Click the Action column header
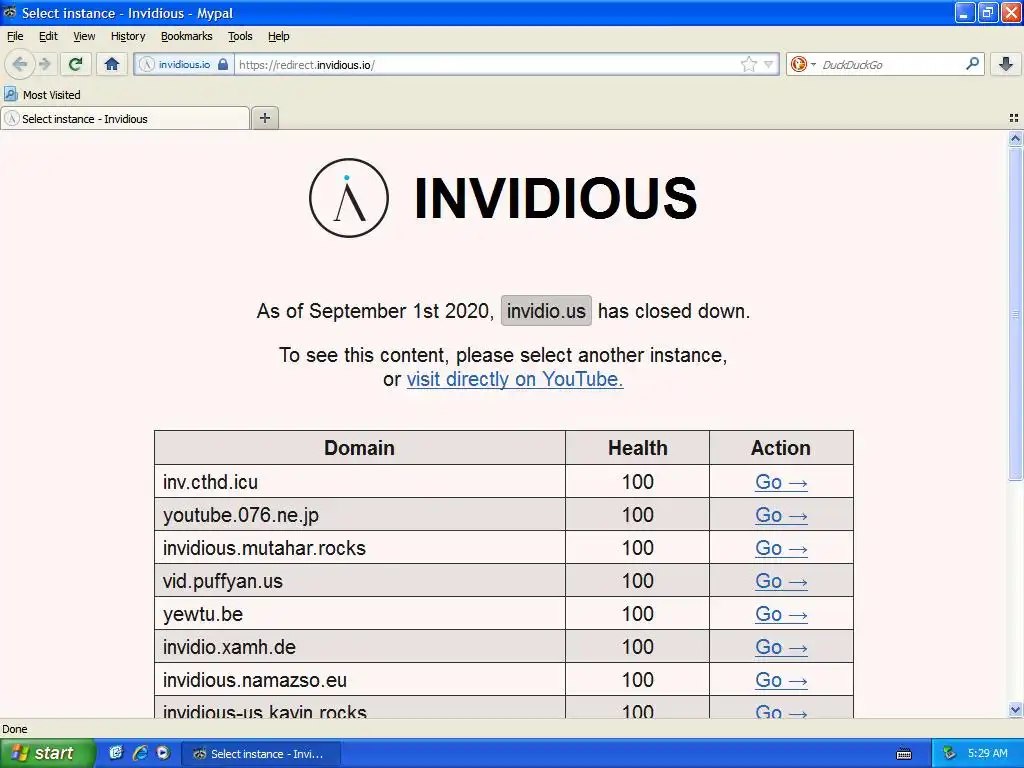 coord(781,448)
